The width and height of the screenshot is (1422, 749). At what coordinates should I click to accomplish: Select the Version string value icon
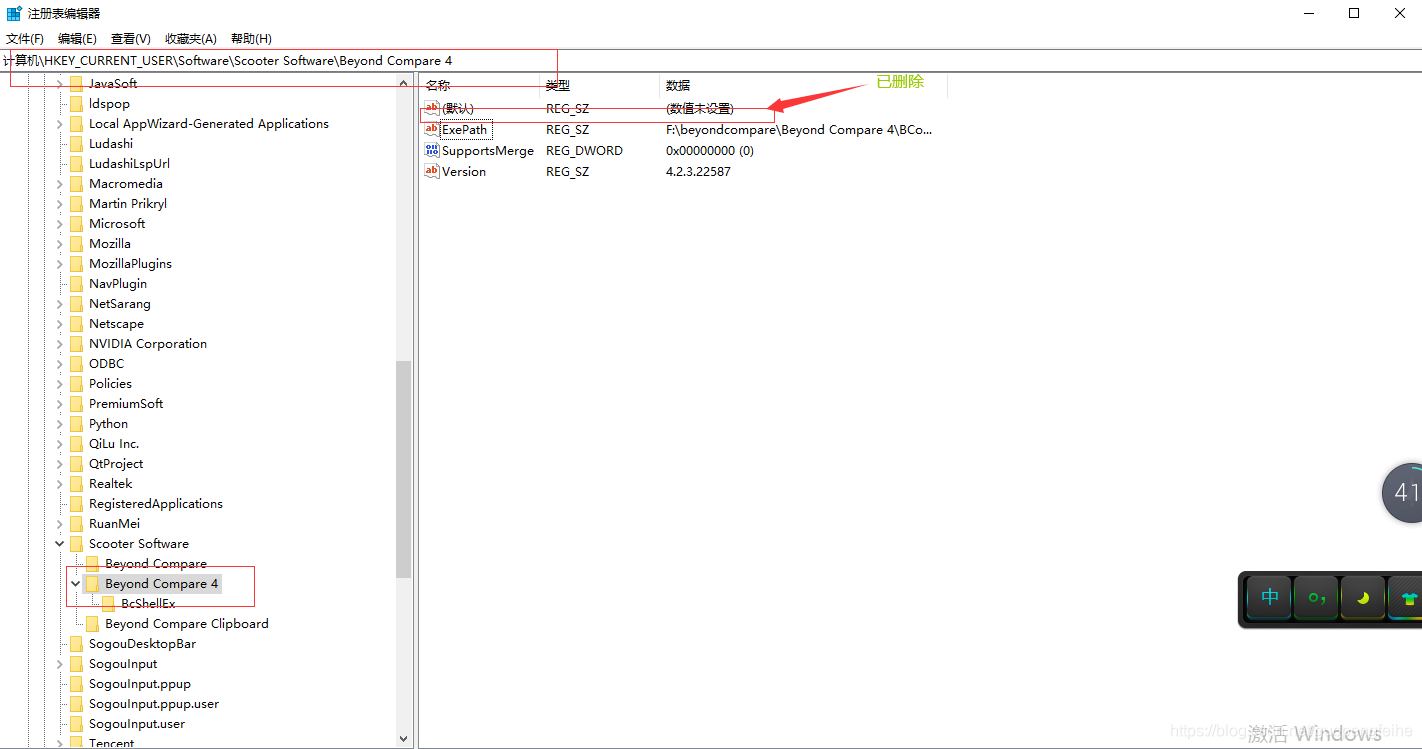[x=432, y=172]
